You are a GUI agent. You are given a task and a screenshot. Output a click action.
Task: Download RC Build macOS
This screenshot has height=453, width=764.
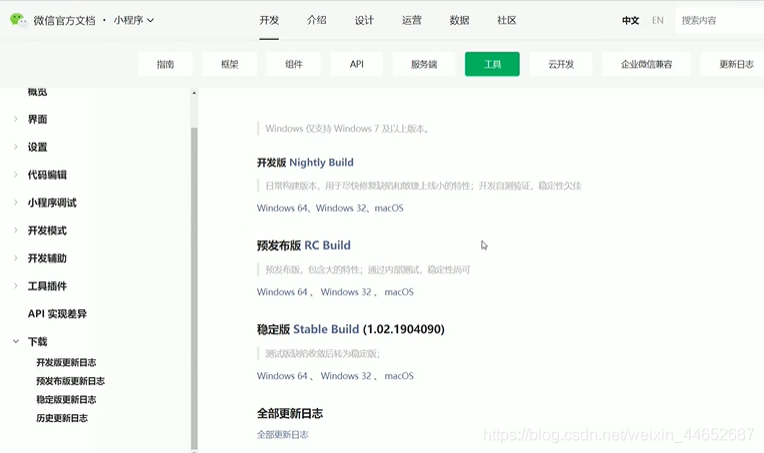tap(399, 292)
